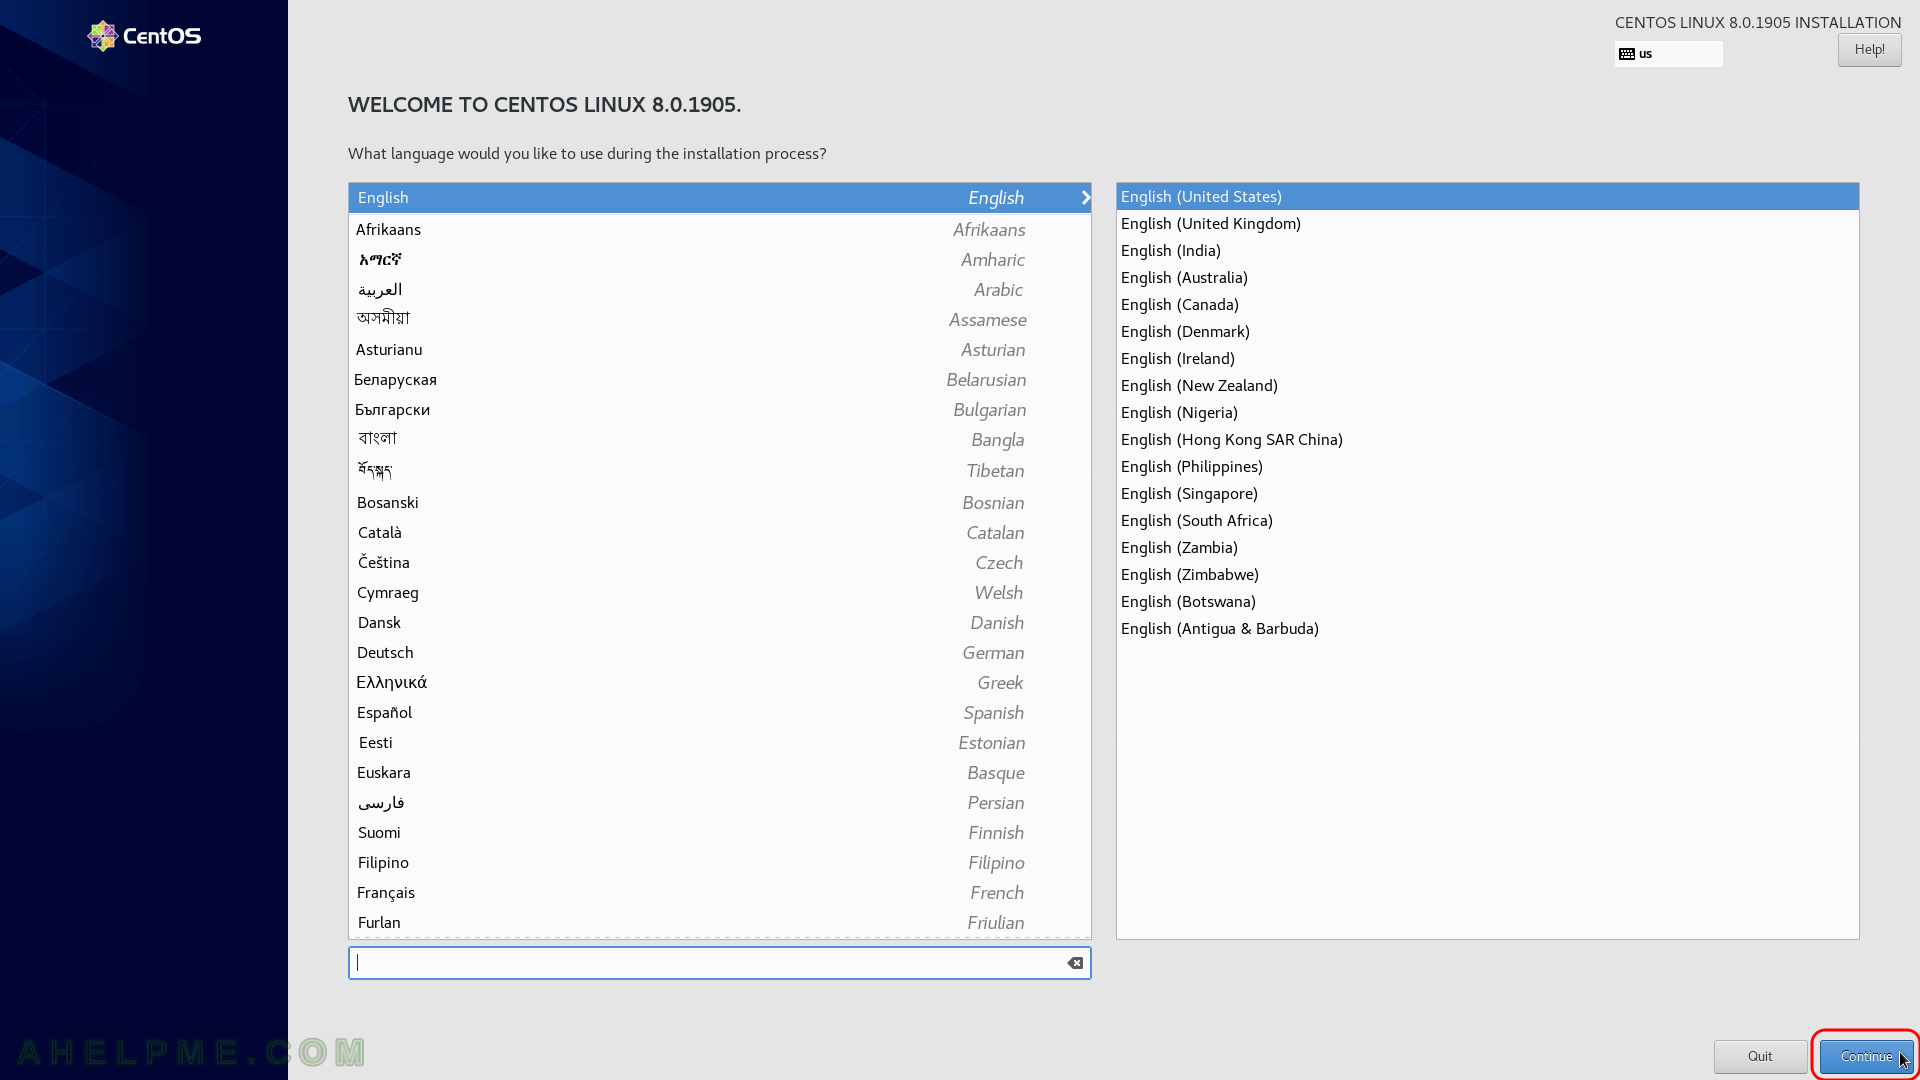
Task: Choose English (Antigua & Barbuda) locale
Action: click(x=1487, y=629)
